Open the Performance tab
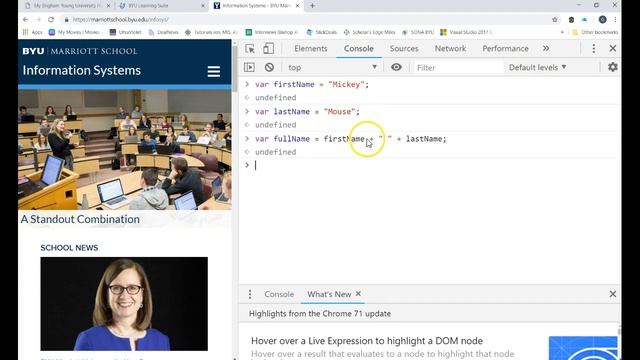Screen dimensions: 640x360 505,49
